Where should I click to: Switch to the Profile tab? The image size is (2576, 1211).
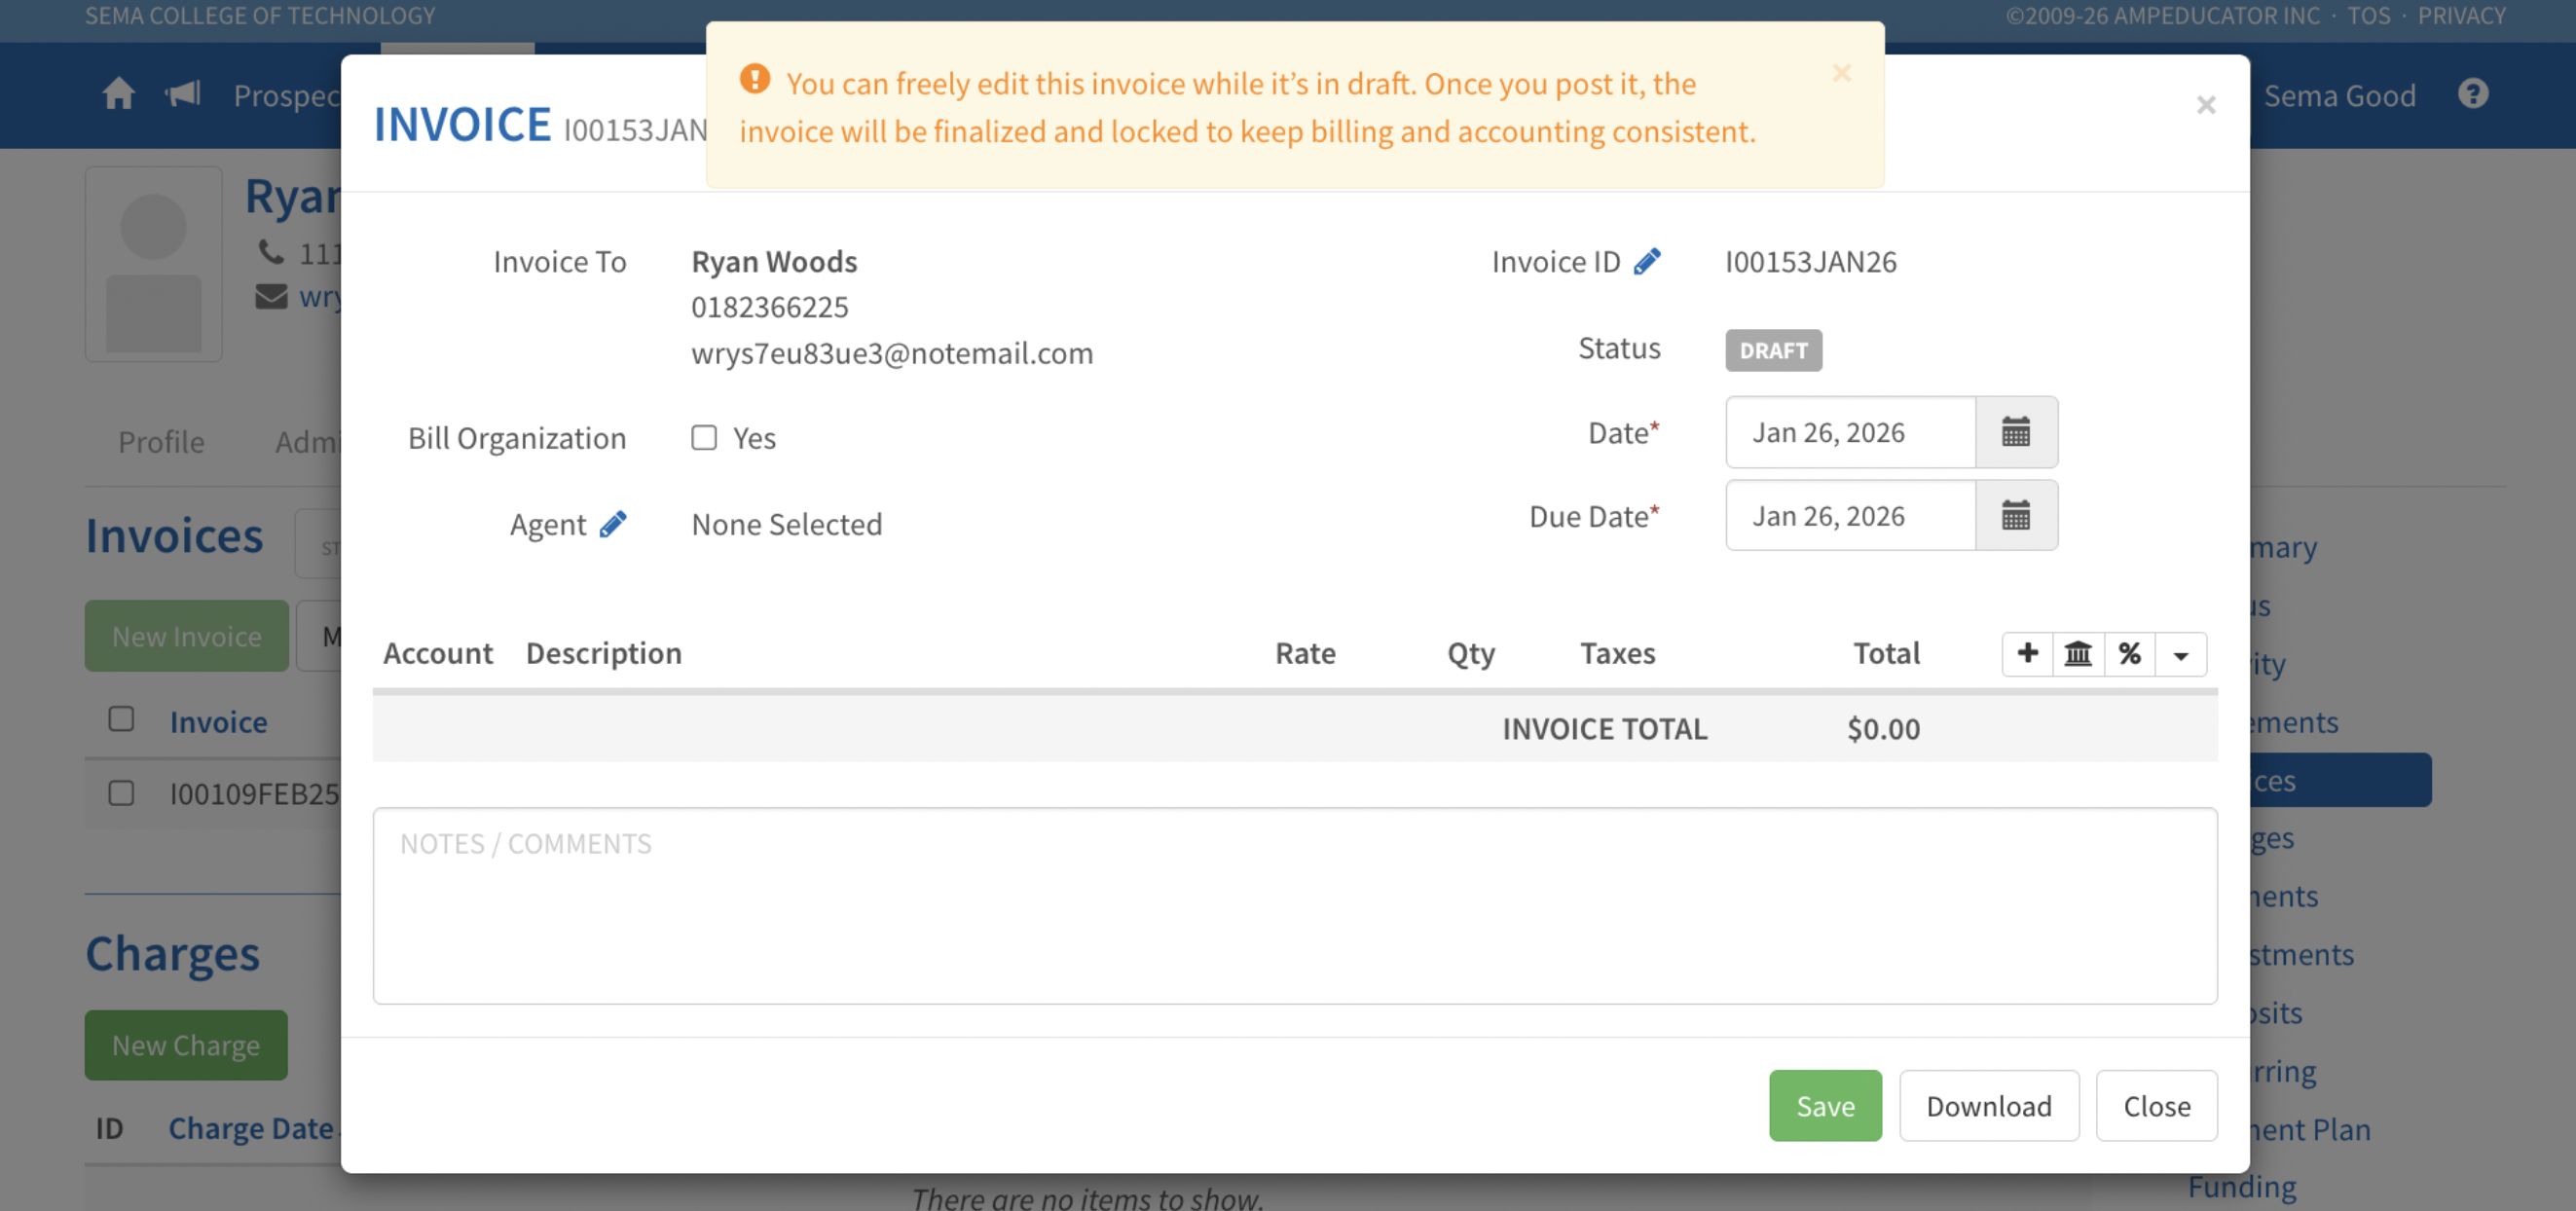tap(161, 442)
